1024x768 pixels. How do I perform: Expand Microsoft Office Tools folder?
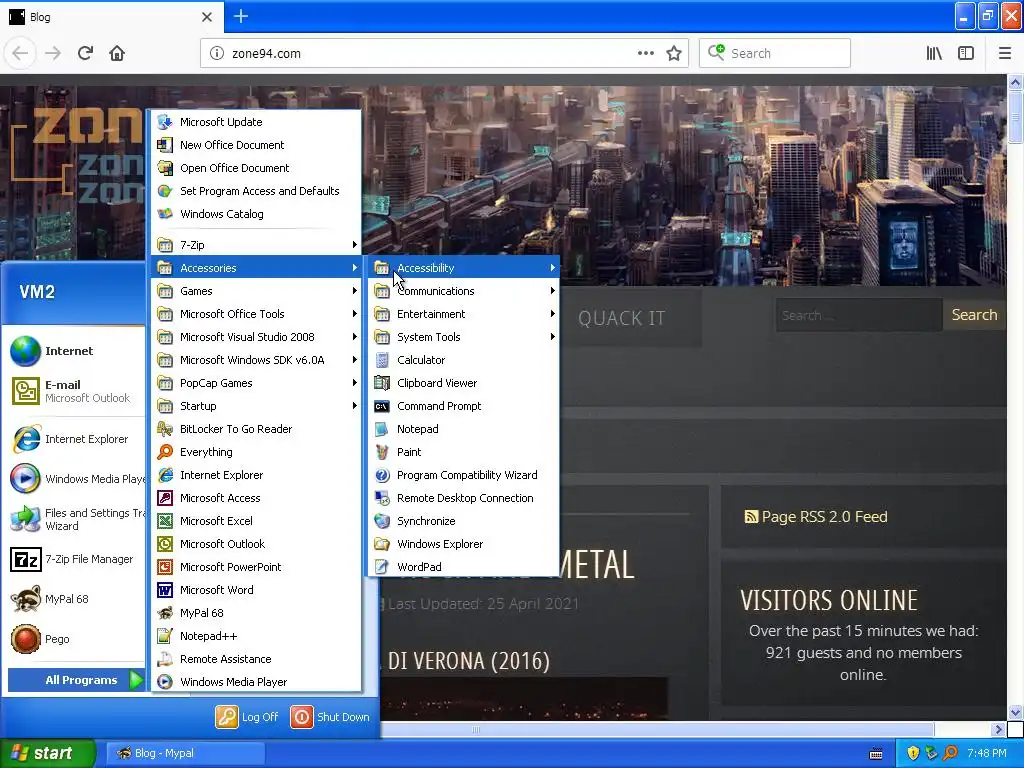[x=256, y=313]
